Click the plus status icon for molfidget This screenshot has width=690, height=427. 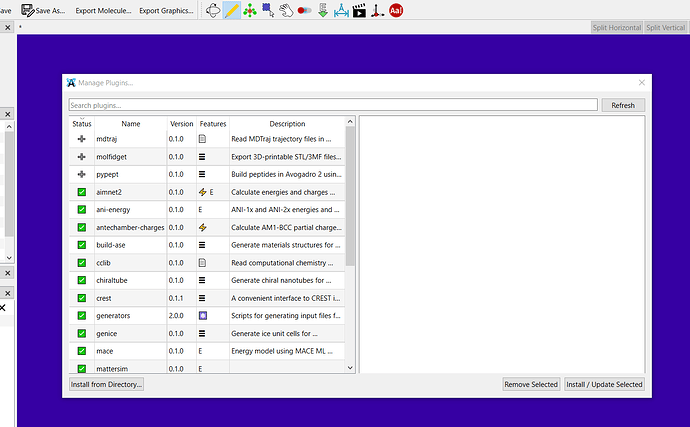point(81,157)
